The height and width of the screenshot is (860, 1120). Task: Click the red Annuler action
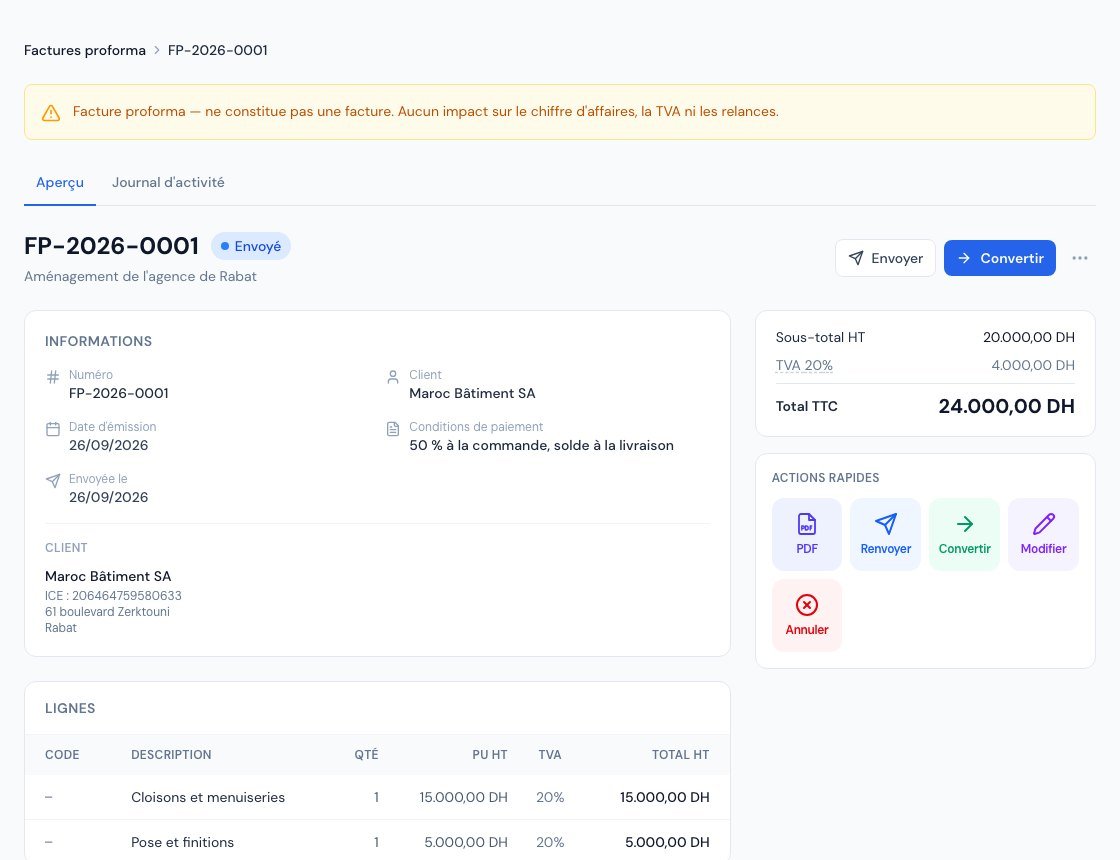pyautogui.click(x=806, y=615)
